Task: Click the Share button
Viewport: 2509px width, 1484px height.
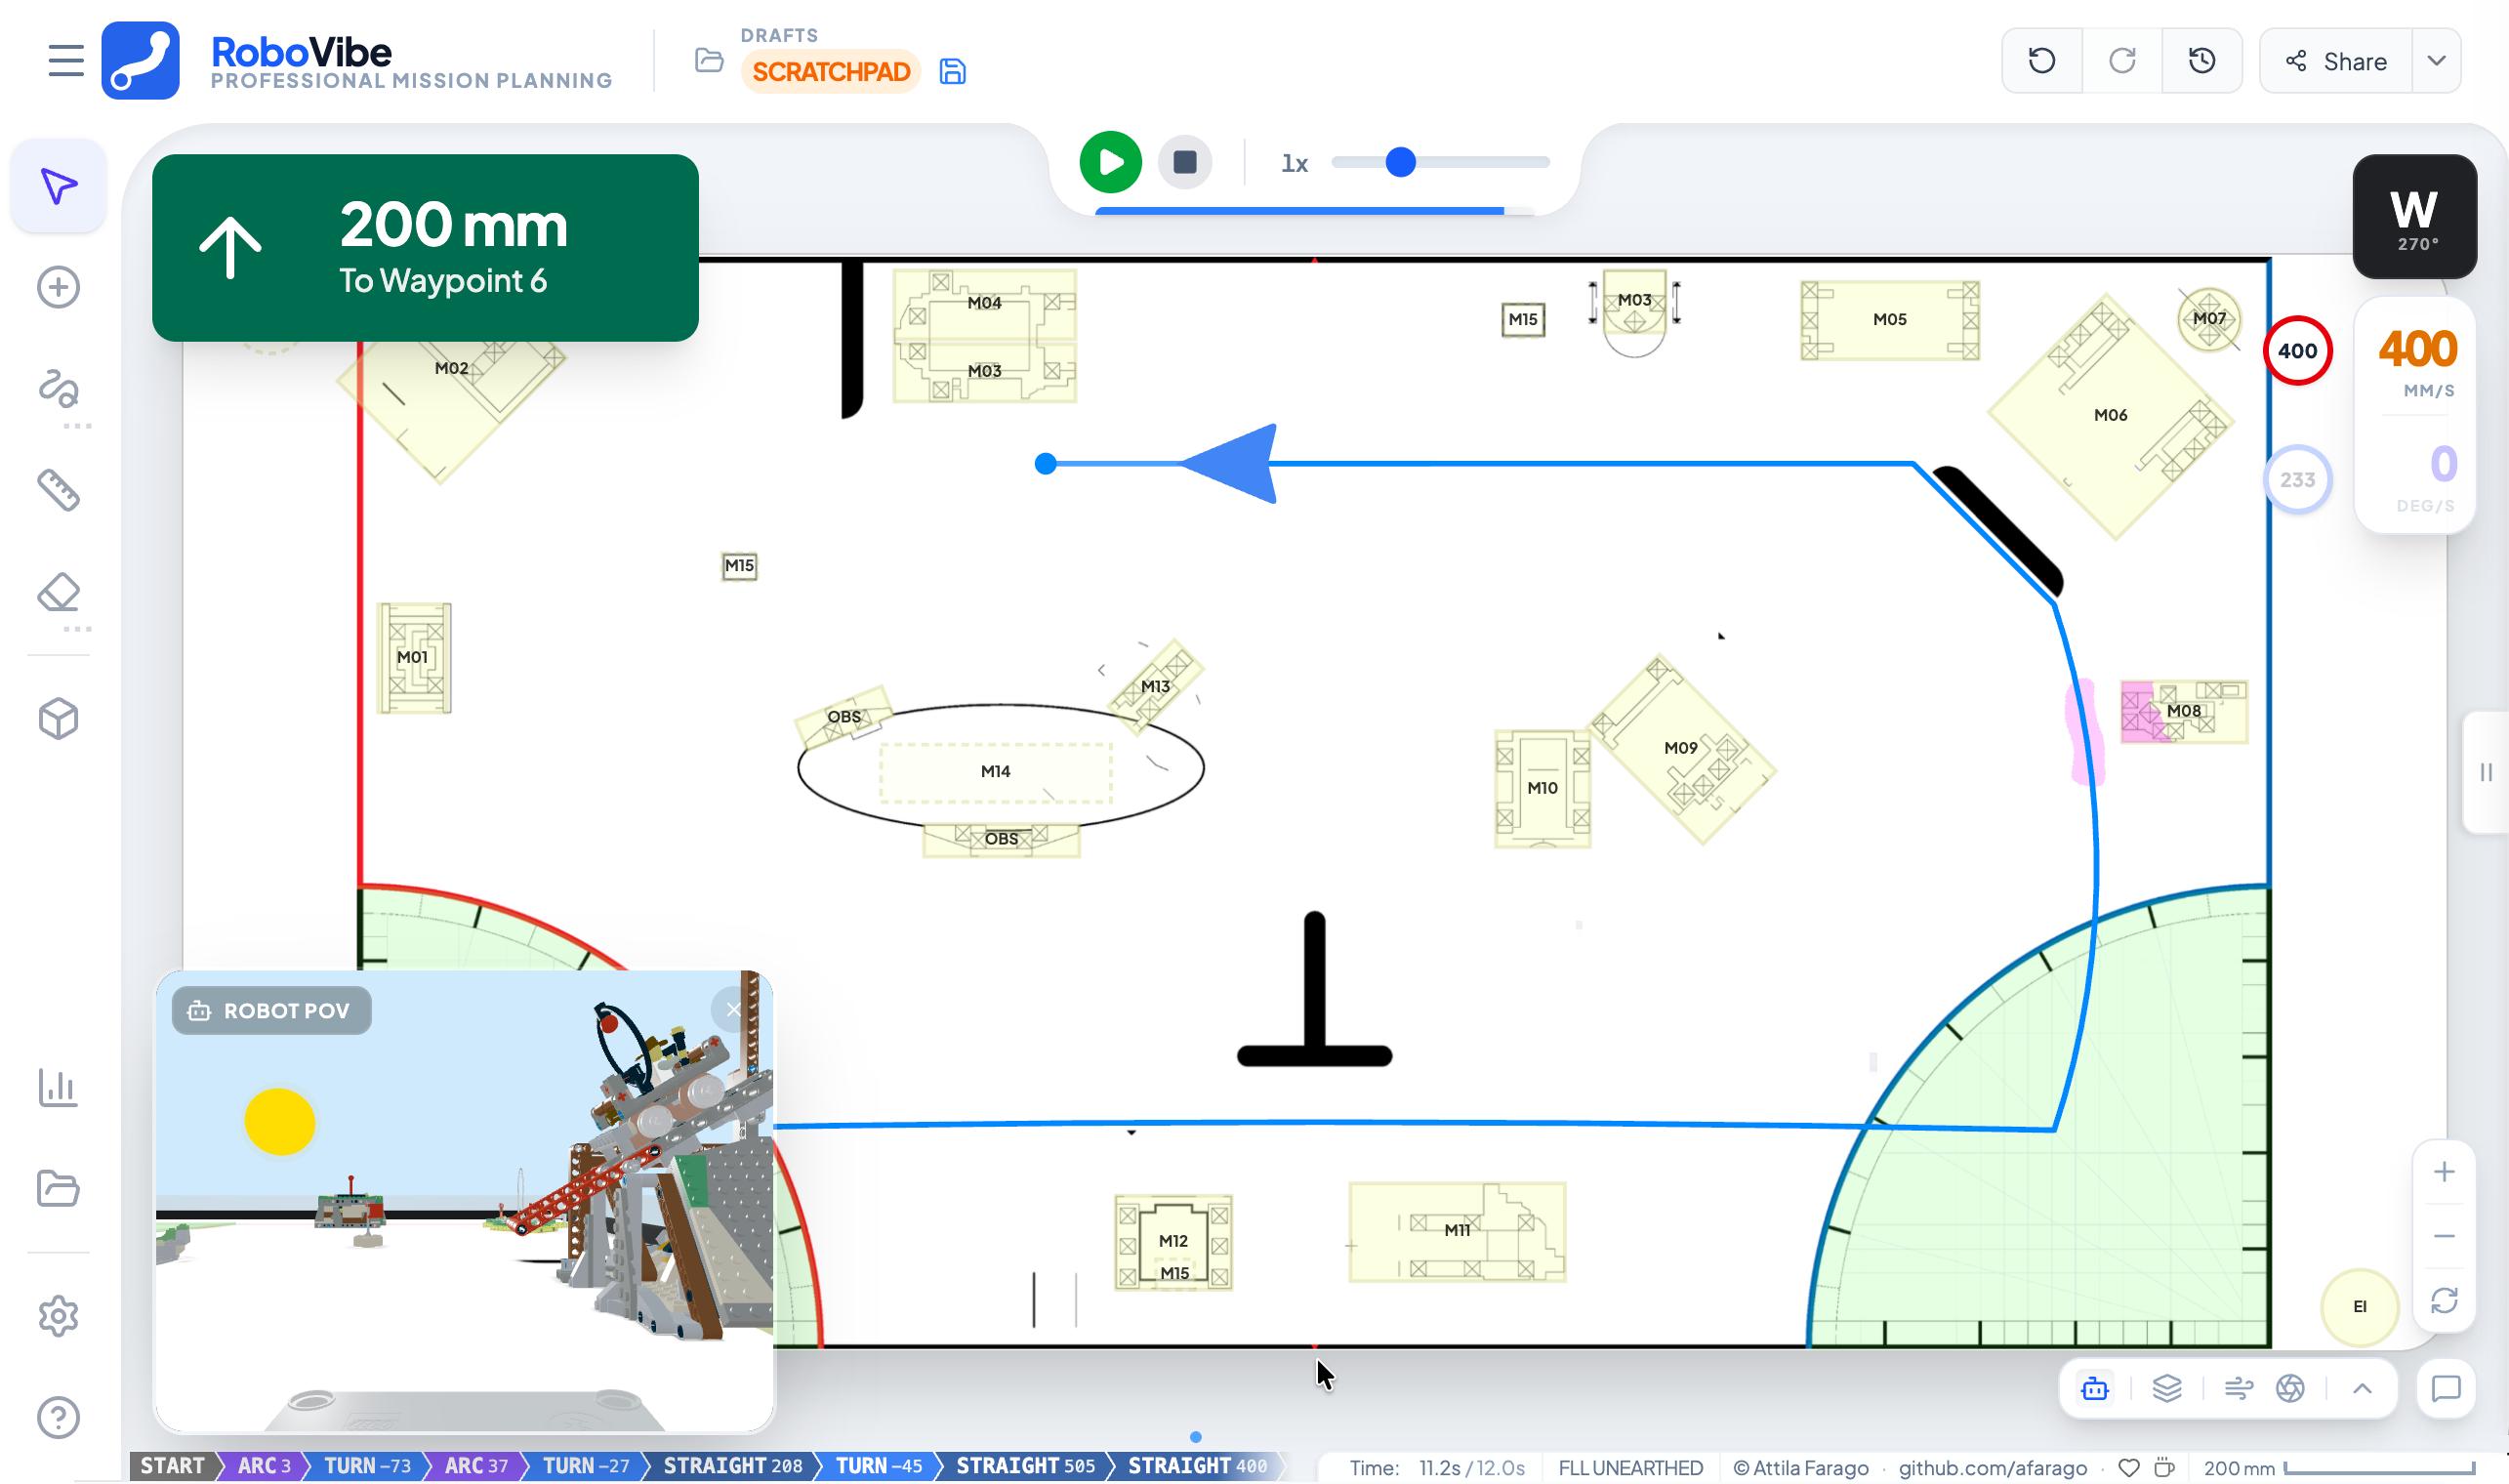Action: click(x=2336, y=61)
